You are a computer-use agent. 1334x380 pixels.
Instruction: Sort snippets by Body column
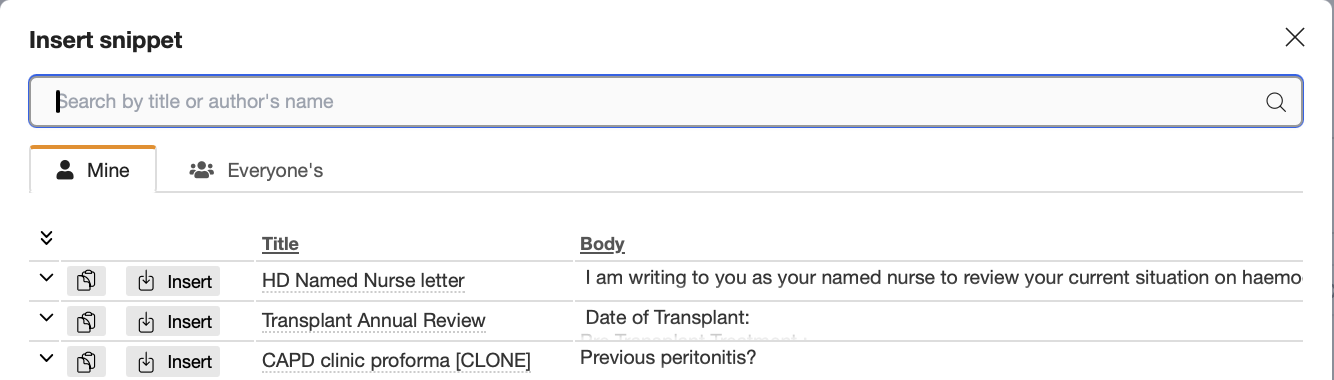tap(602, 244)
